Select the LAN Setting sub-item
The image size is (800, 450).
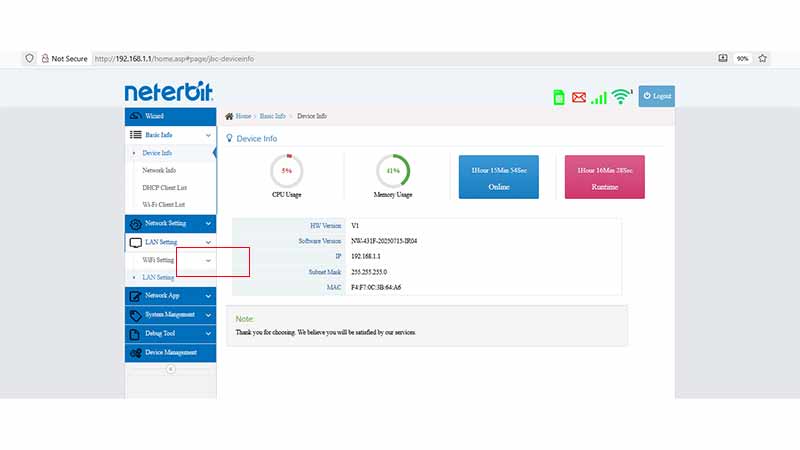tap(158, 278)
